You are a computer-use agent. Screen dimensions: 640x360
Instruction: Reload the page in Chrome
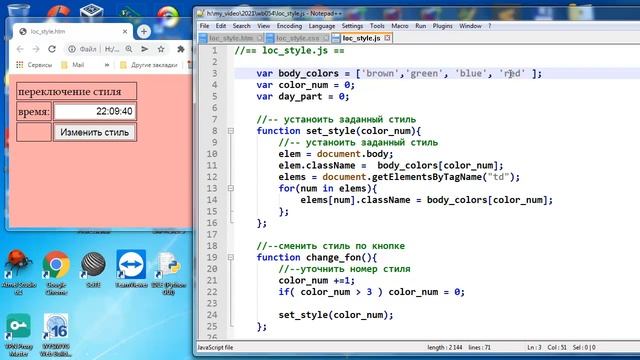[52, 49]
